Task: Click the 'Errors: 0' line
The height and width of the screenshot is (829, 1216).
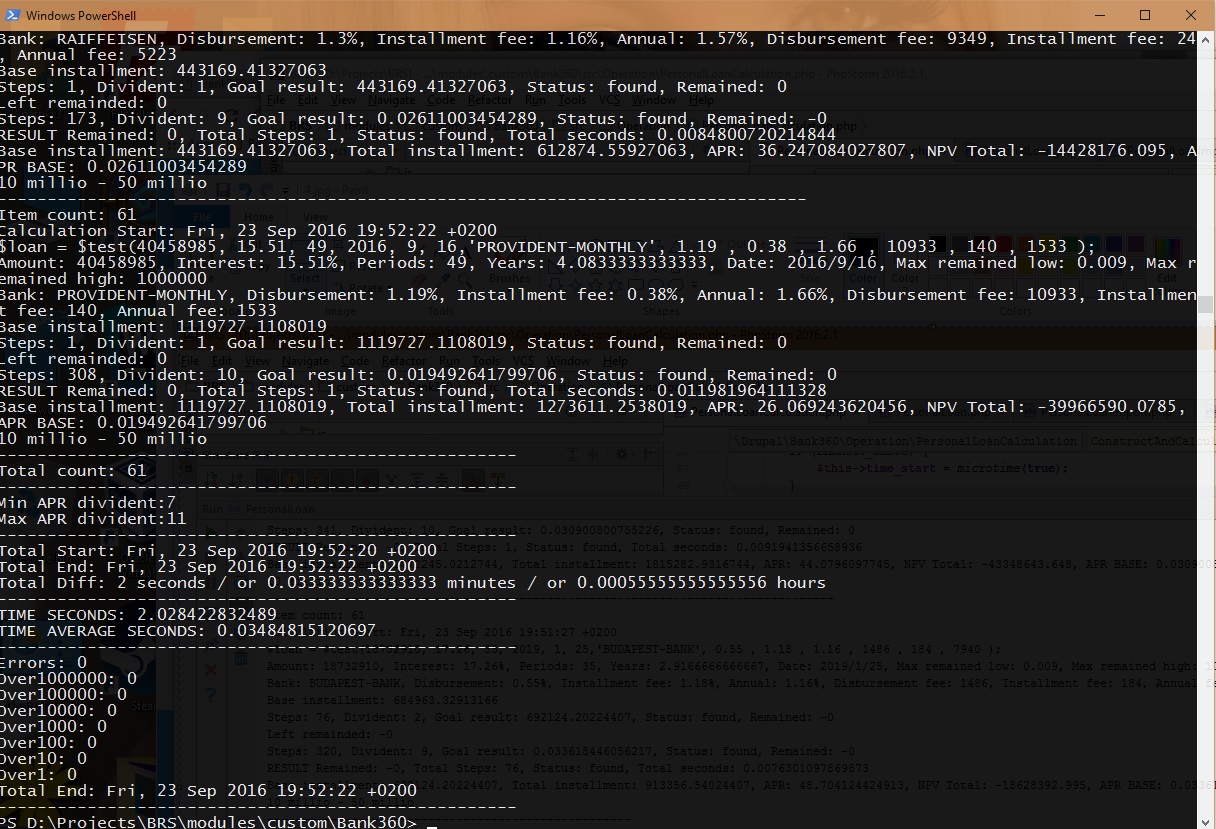Action: point(43,663)
